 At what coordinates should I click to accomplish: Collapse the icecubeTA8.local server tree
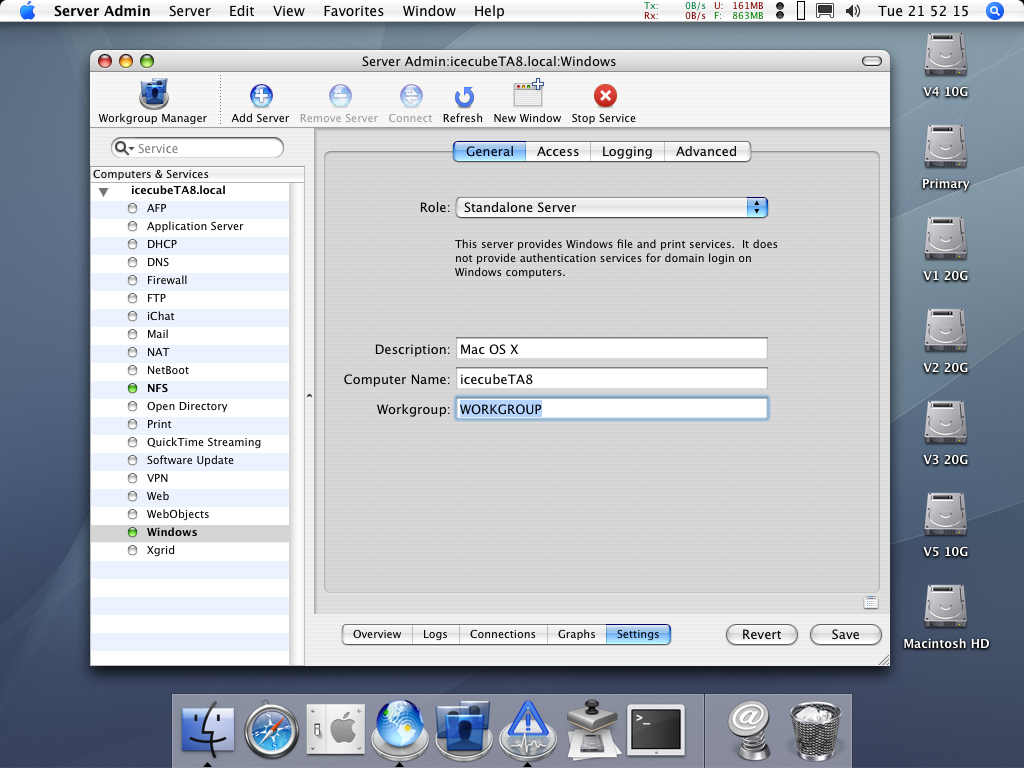[103, 192]
